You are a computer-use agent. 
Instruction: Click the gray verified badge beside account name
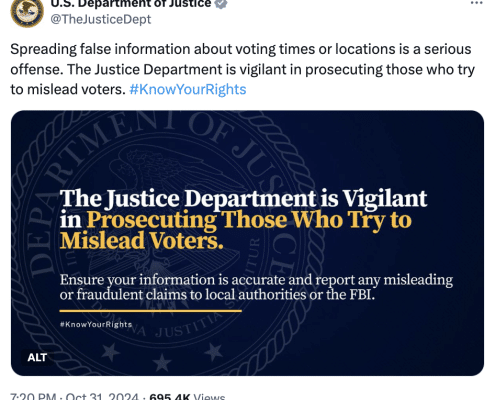click(x=221, y=4)
